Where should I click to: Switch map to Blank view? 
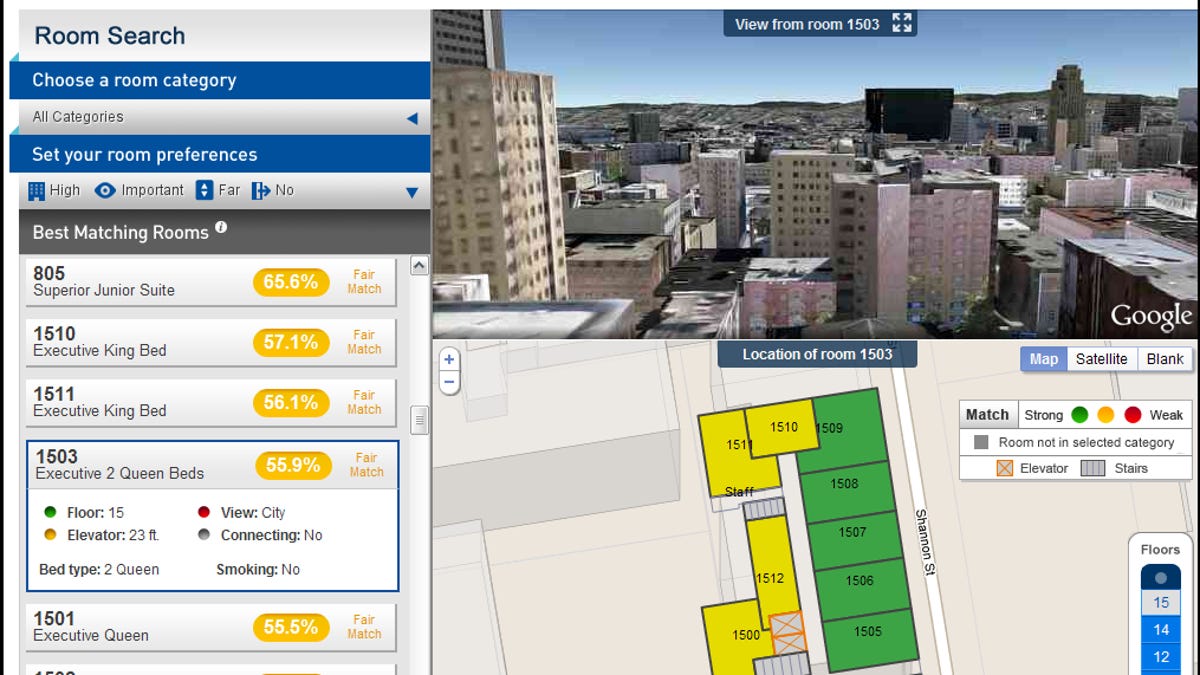1165,359
